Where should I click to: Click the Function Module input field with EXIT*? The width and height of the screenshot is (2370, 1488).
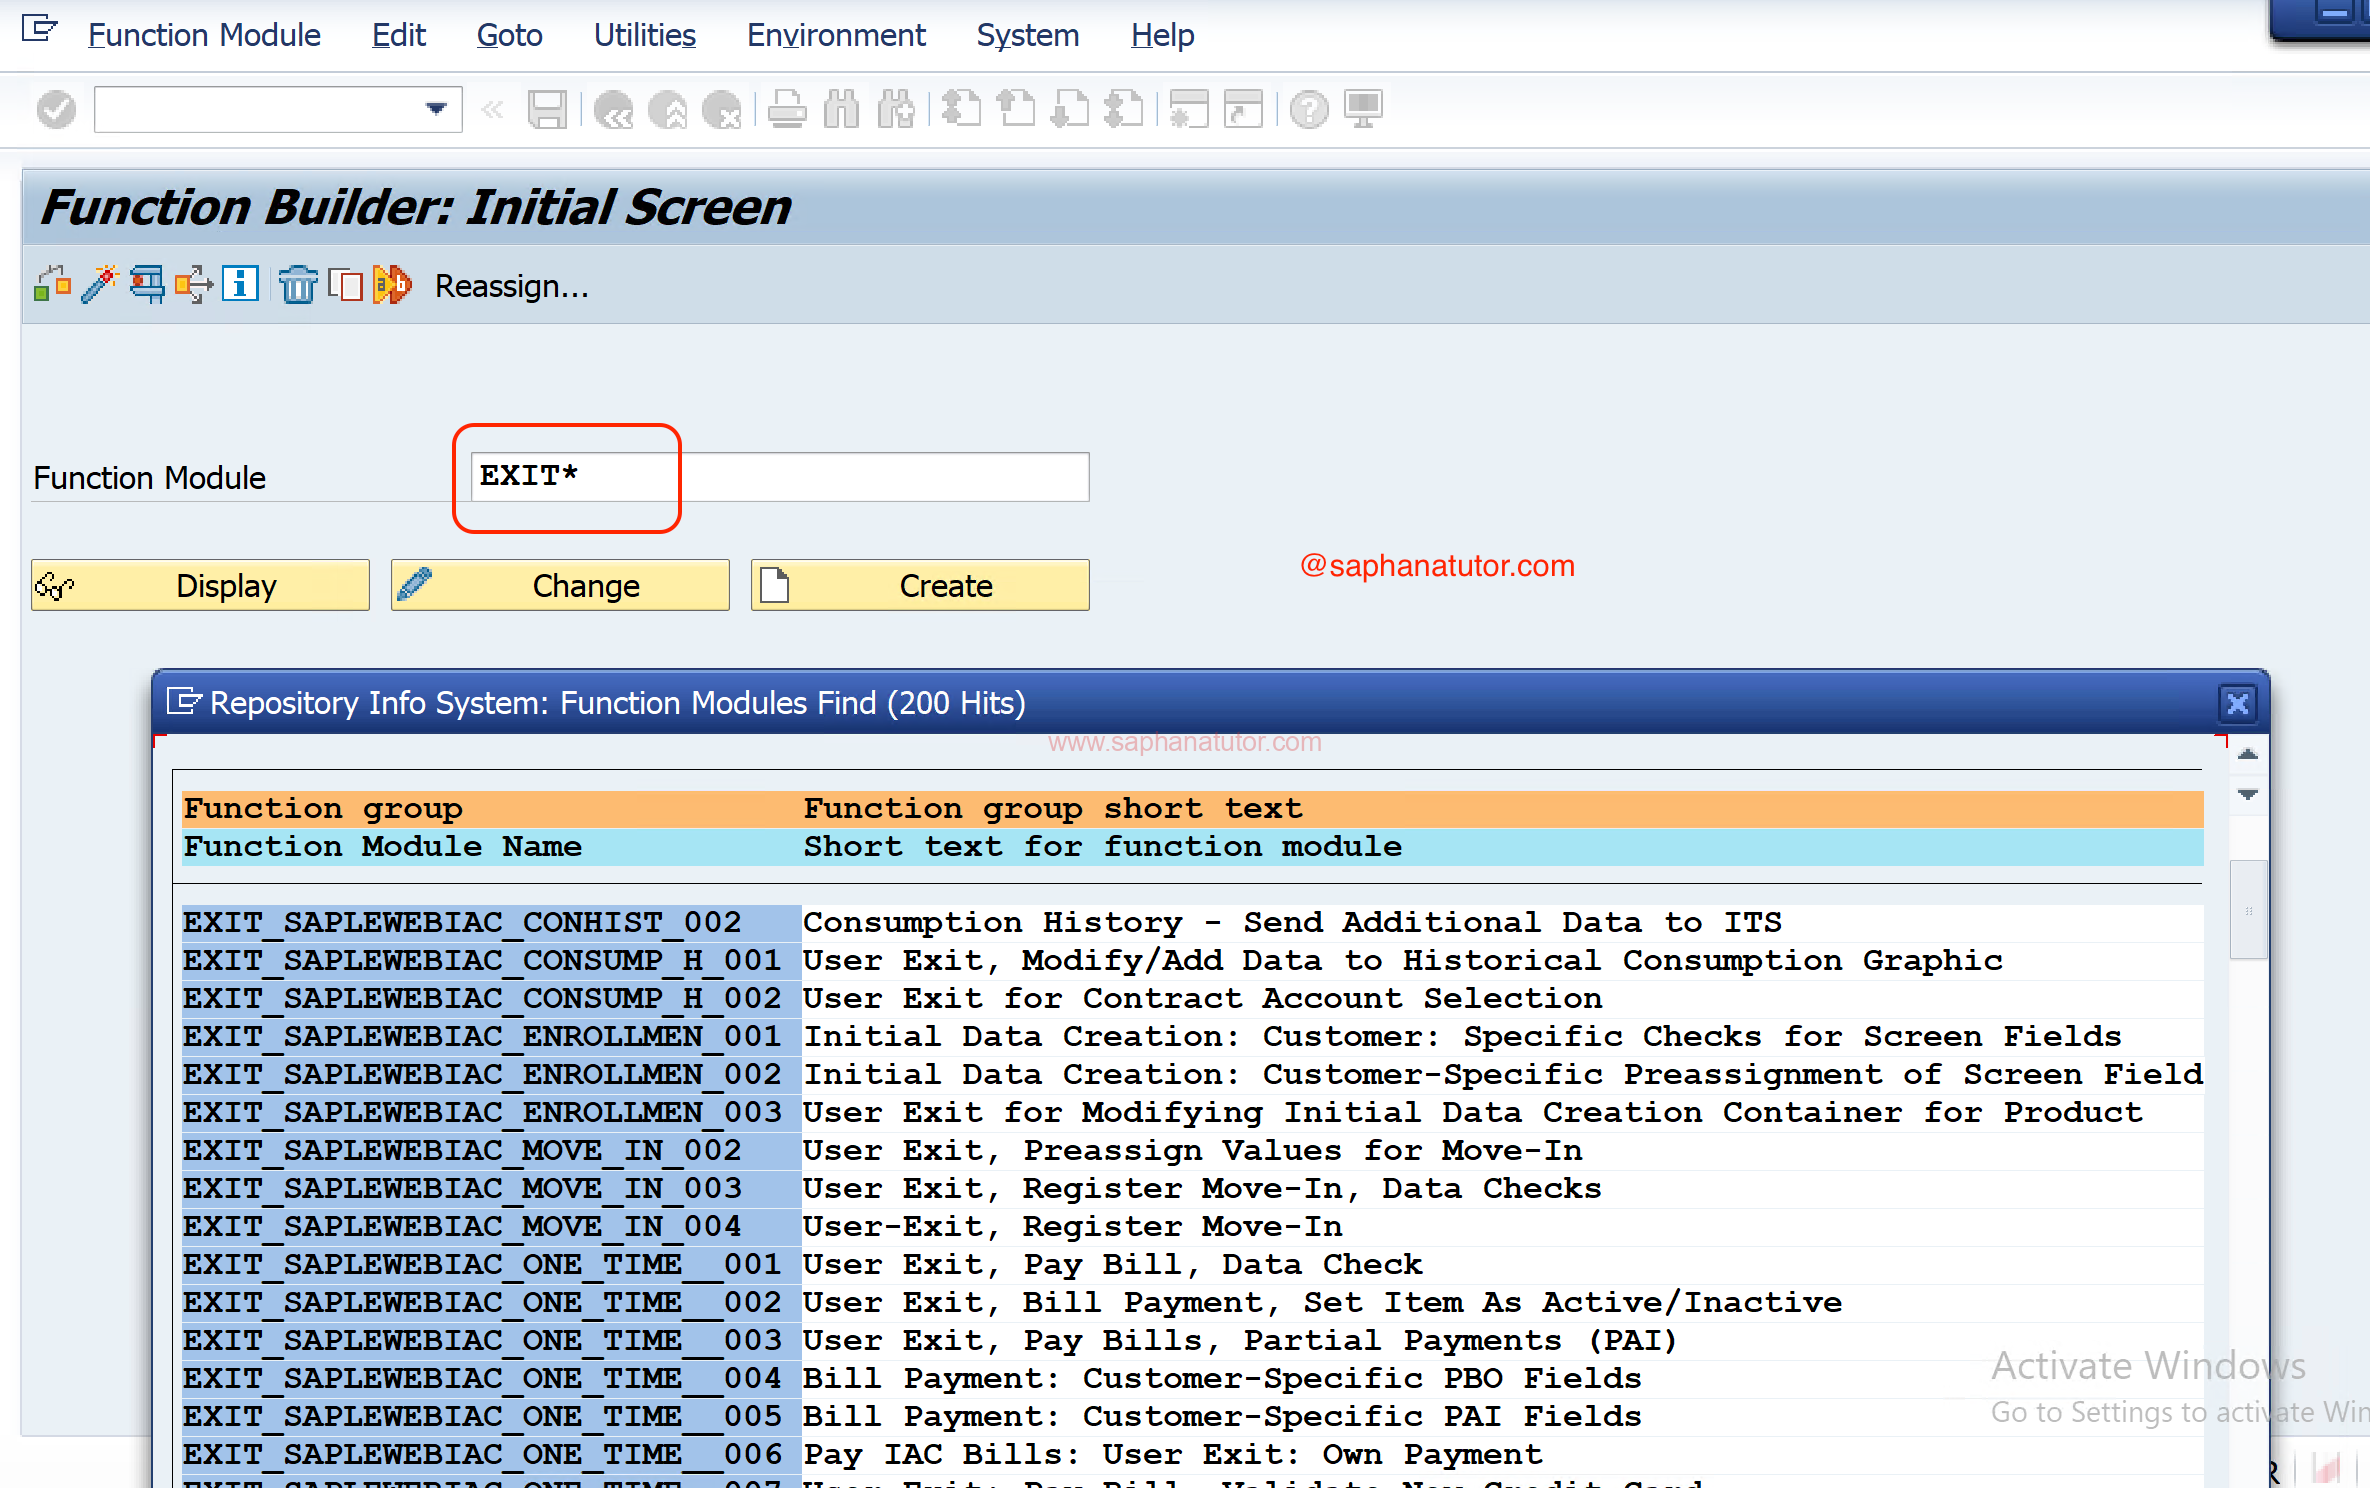pyautogui.click(x=780, y=477)
